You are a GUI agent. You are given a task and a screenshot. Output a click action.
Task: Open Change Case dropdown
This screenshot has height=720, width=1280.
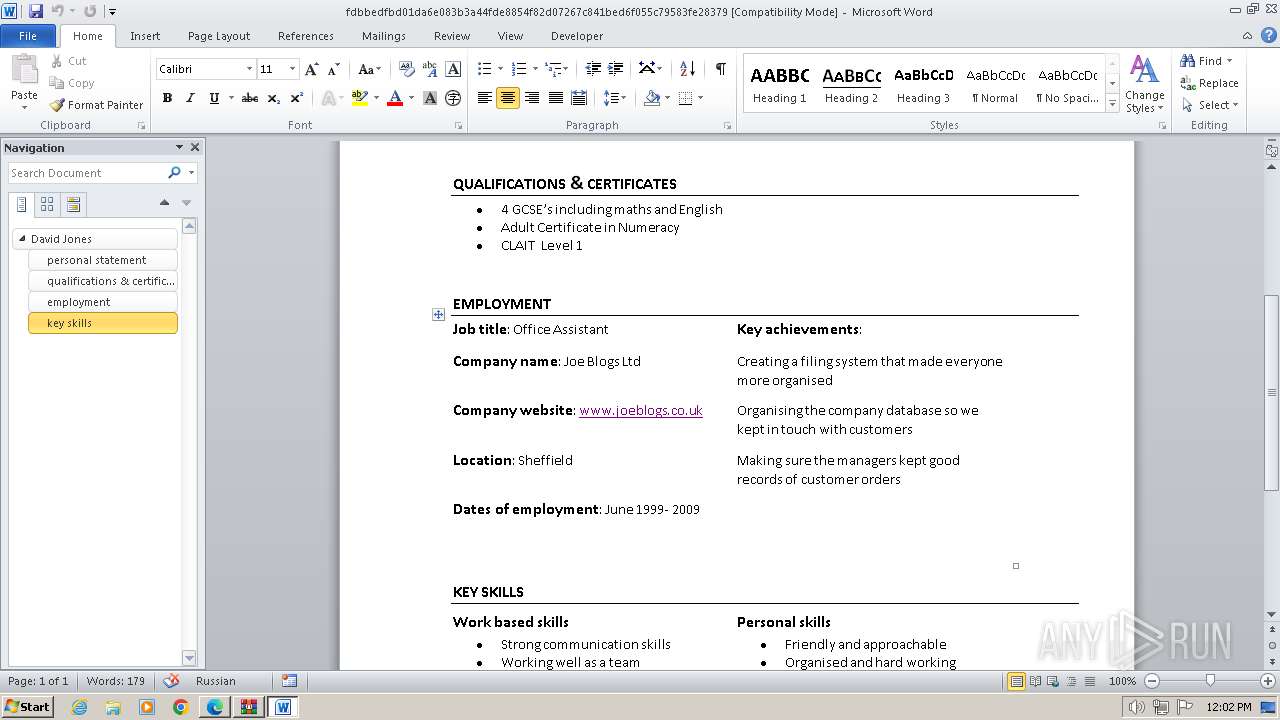point(369,69)
